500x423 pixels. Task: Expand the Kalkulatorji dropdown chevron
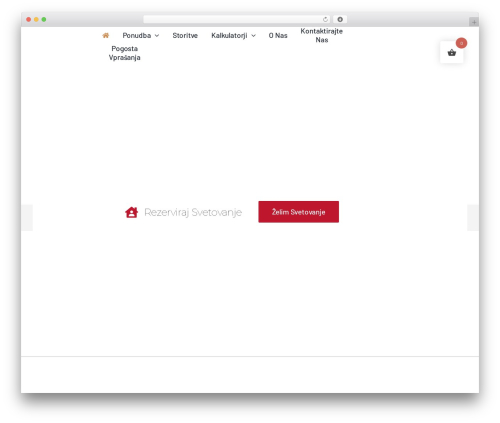coord(253,36)
